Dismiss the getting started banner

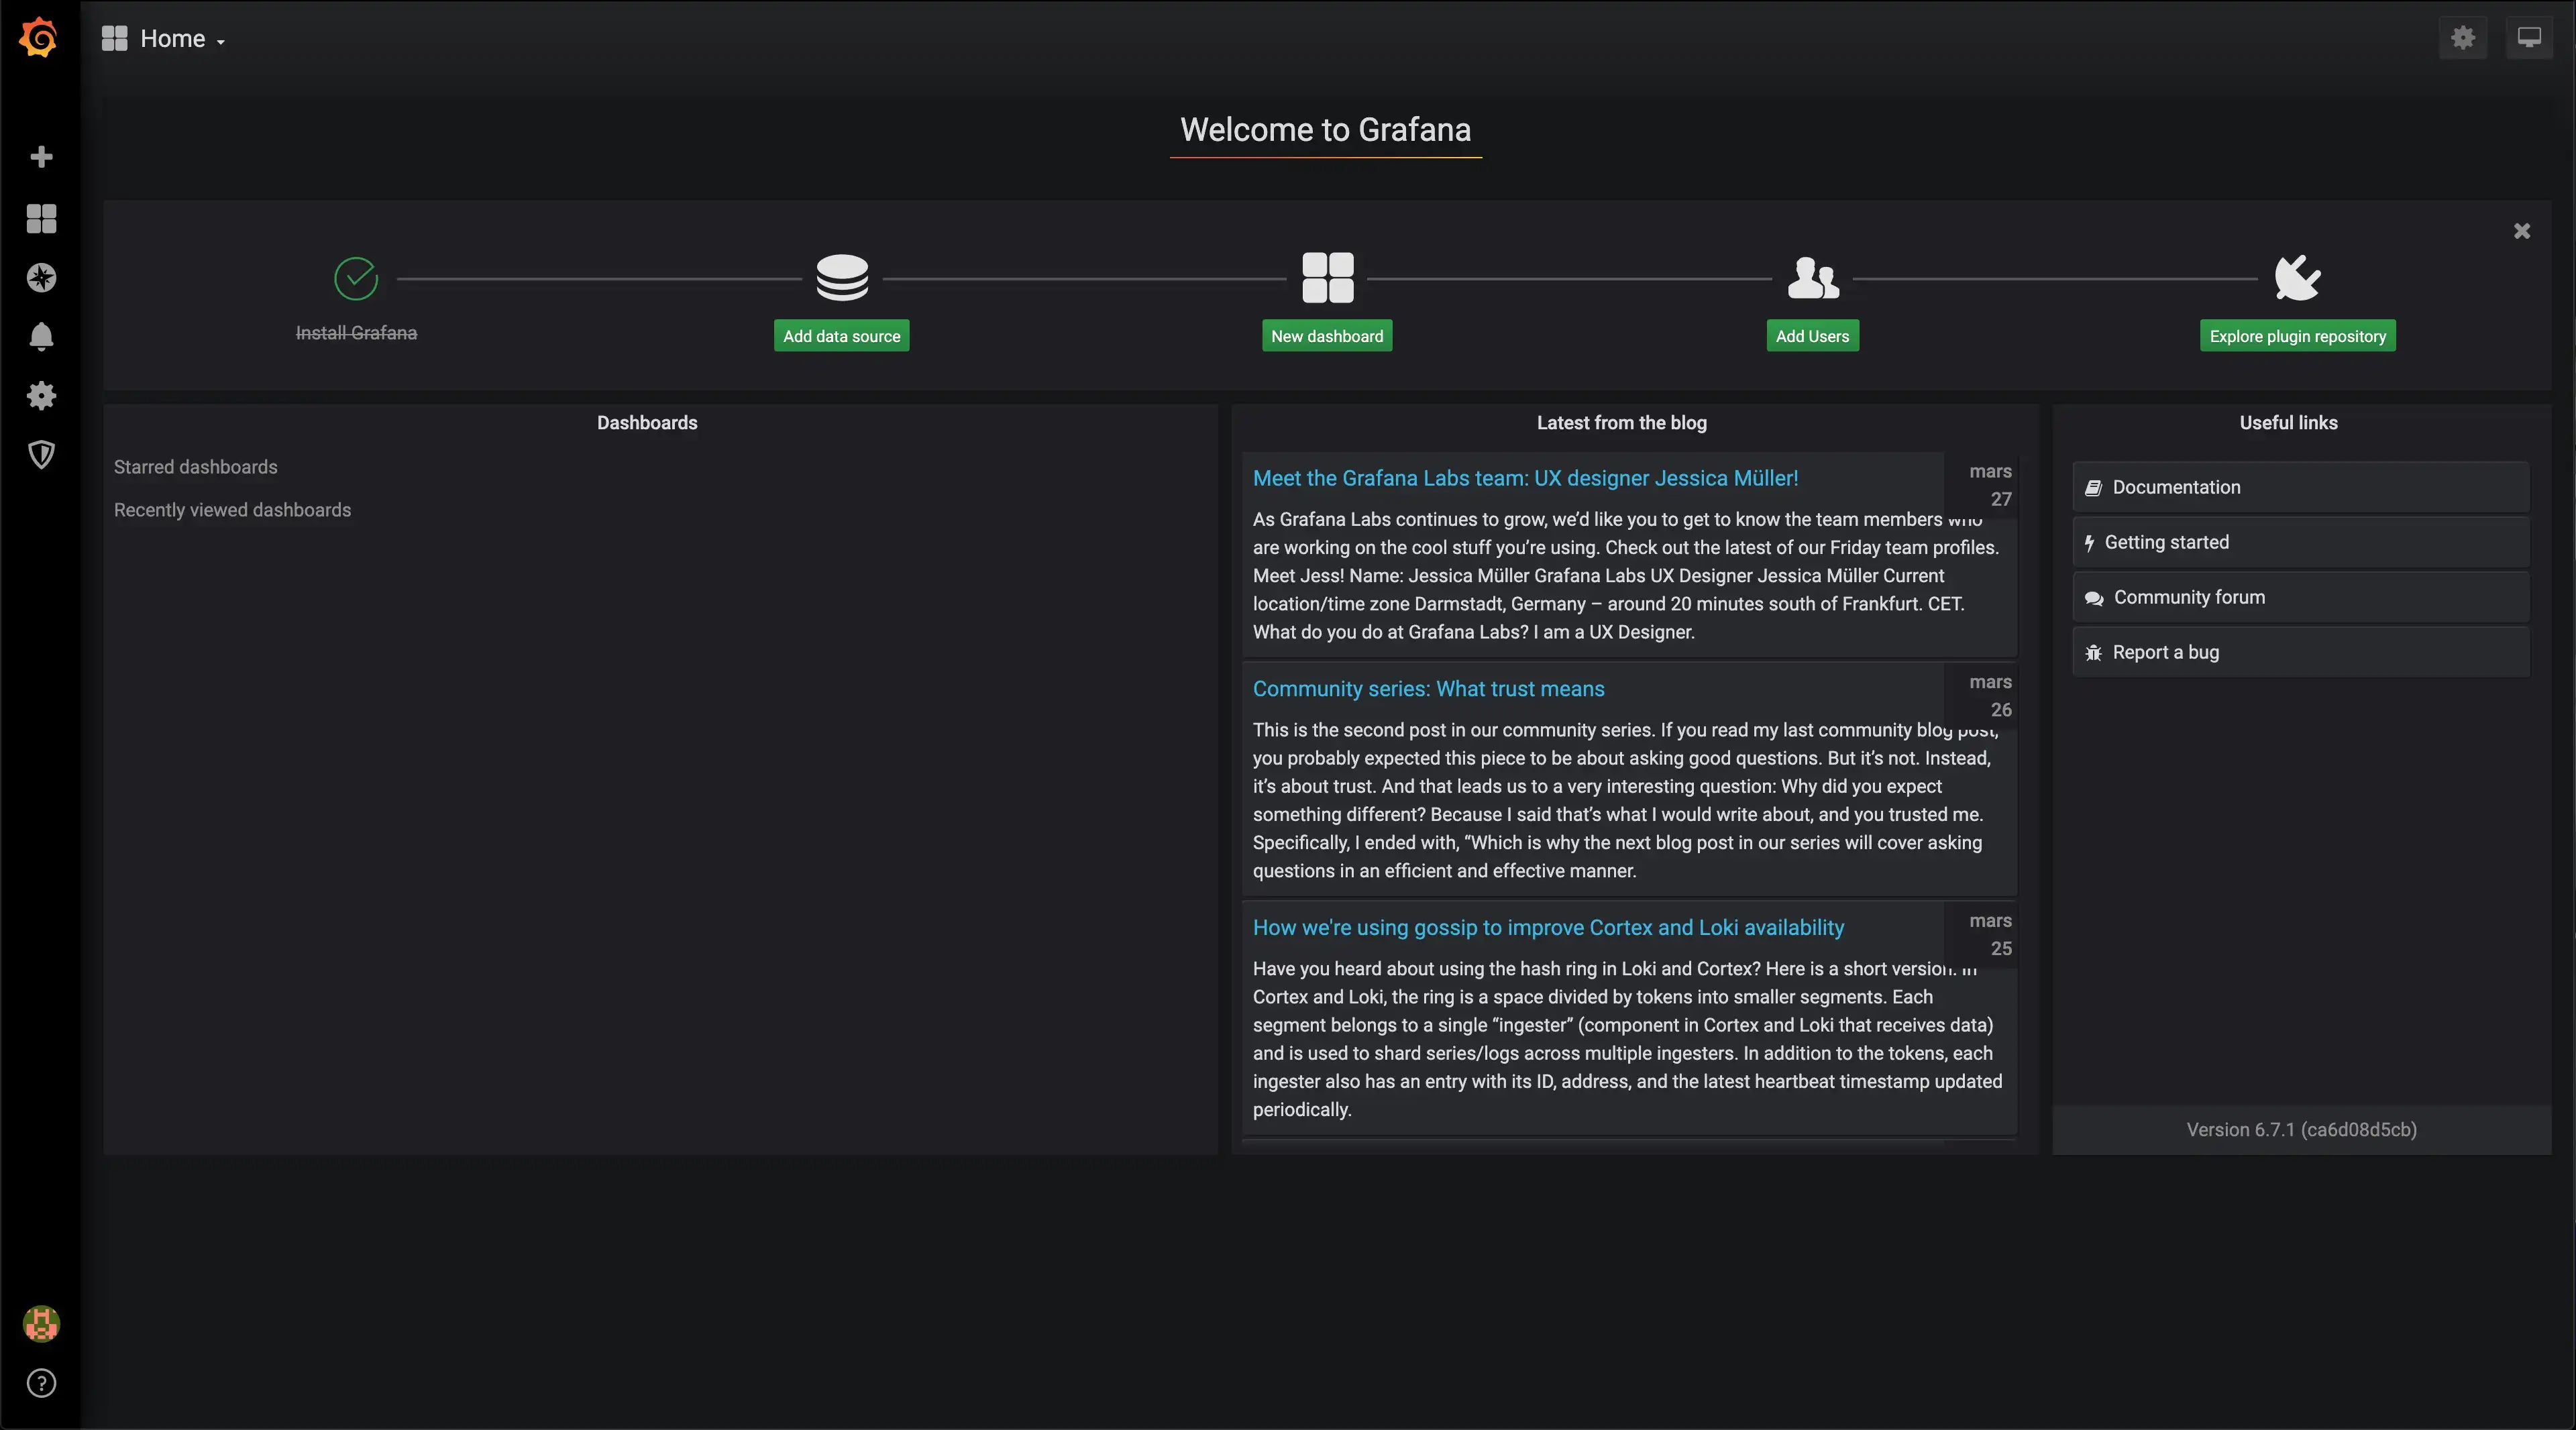[x=2522, y=231]
